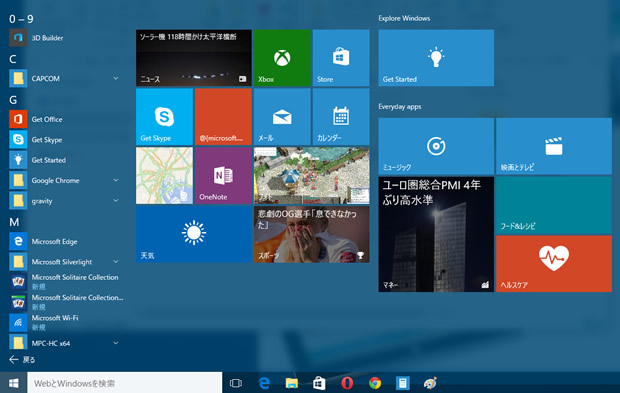Click the Explore Windows group heading
The image size is (620, 393).
tap(404, 18)
